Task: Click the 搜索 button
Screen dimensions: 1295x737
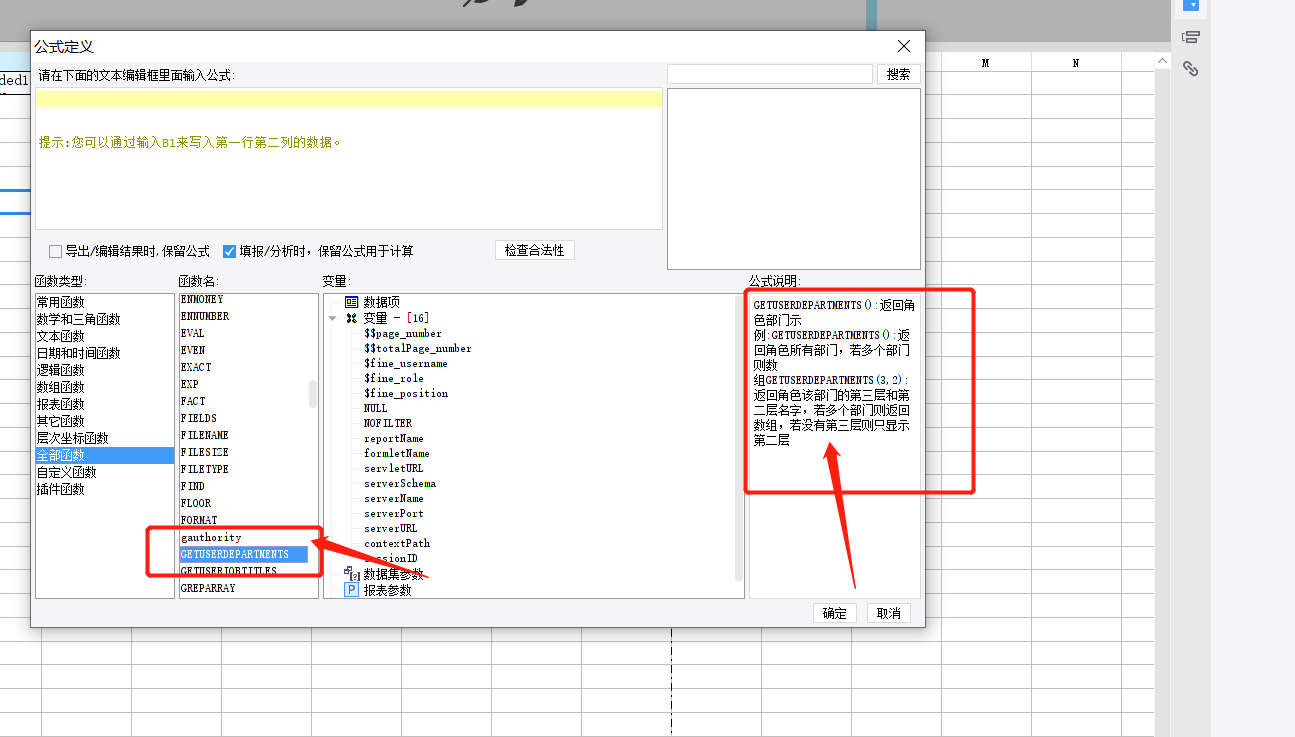Action: (x=899, y=74)
